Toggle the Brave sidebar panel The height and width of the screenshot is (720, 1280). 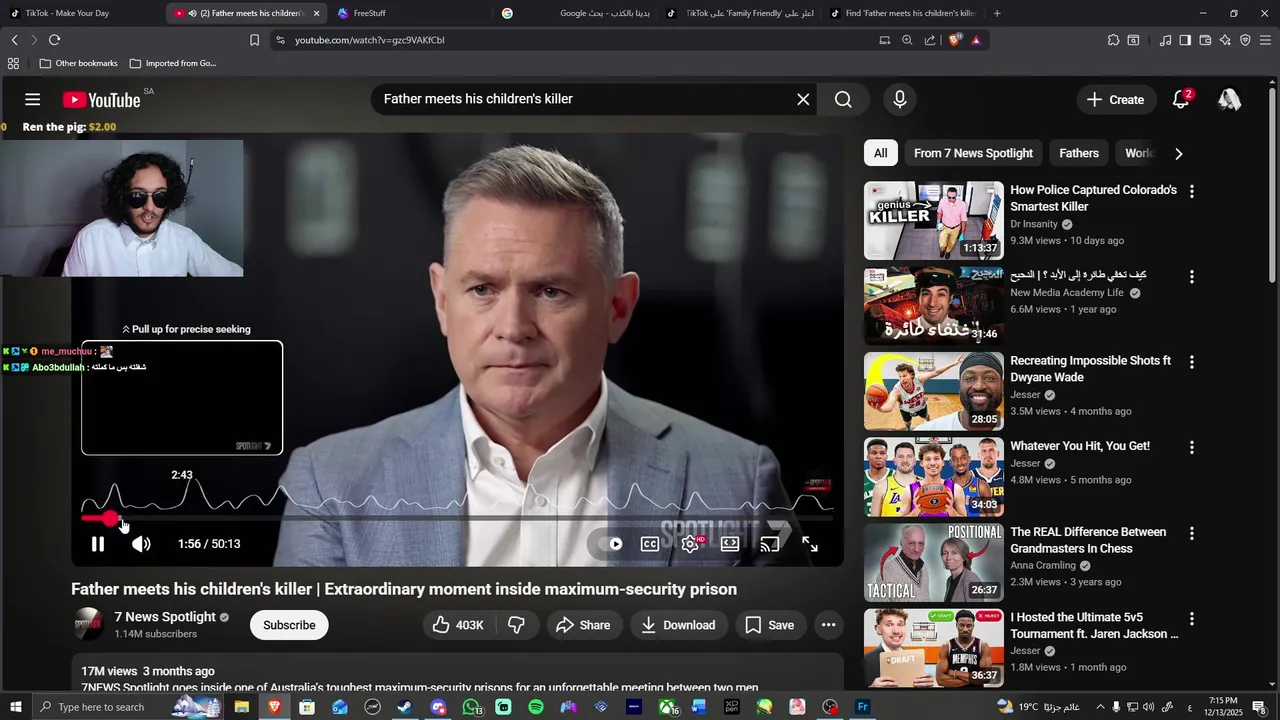click(x=1185, y=40)
